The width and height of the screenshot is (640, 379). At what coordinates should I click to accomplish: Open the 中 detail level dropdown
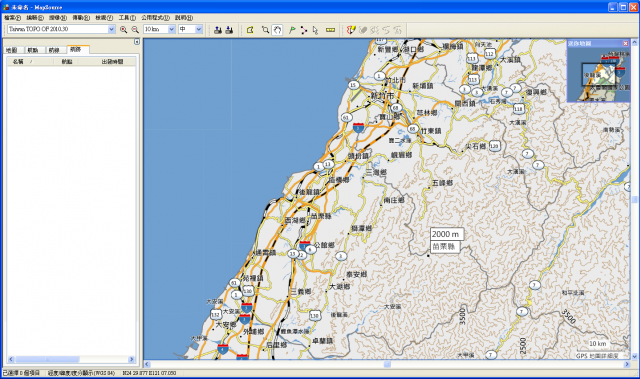click(199, 29)
